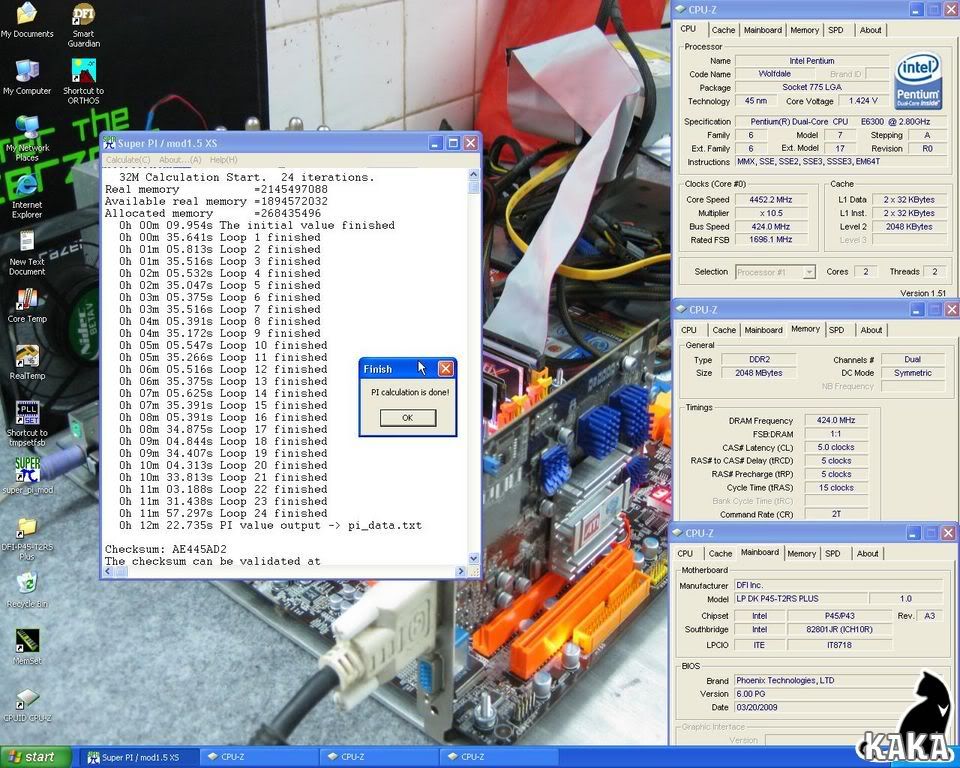Activate the first CPU-Z taskbar button
The height and width of the screenshot is (768, 960).
point(259,758)
